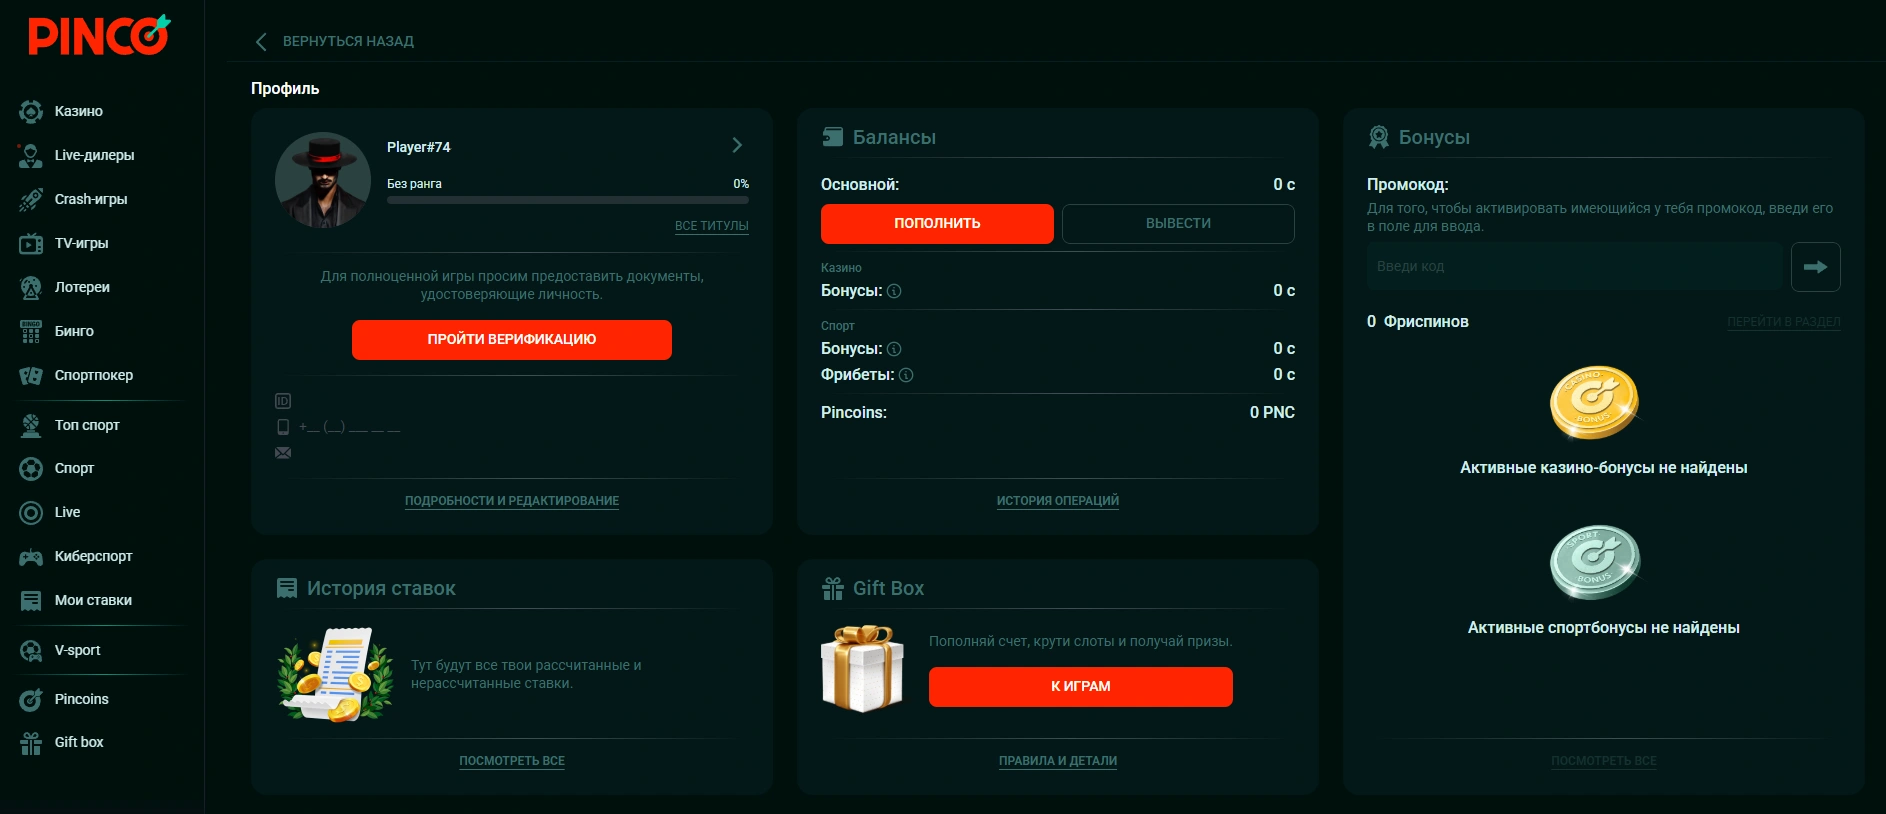Click the Спортпокер cards icon
Screen dimensions: 1886x814
click(x=31, y=375)
